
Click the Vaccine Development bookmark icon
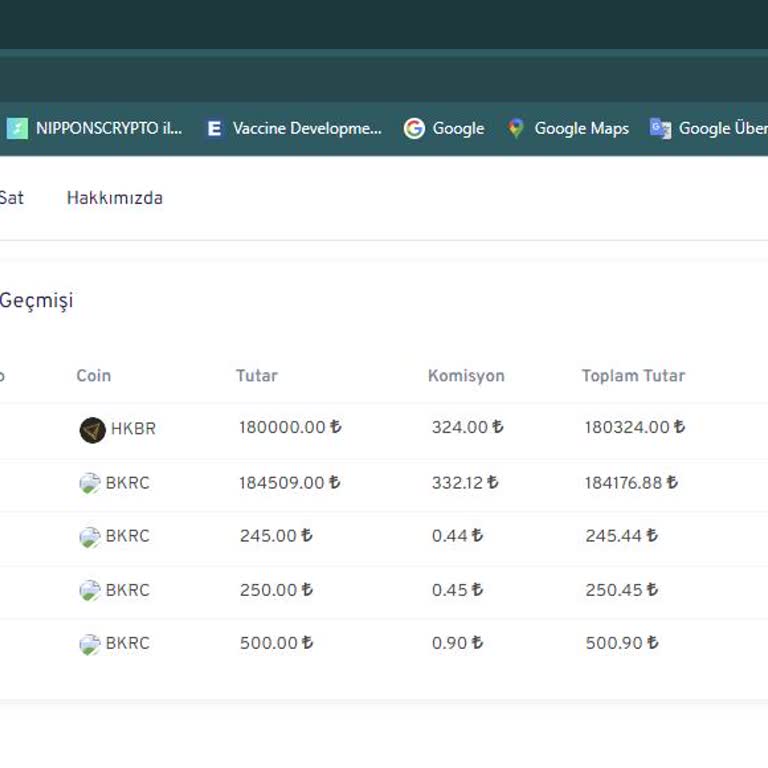pos(214,128)
